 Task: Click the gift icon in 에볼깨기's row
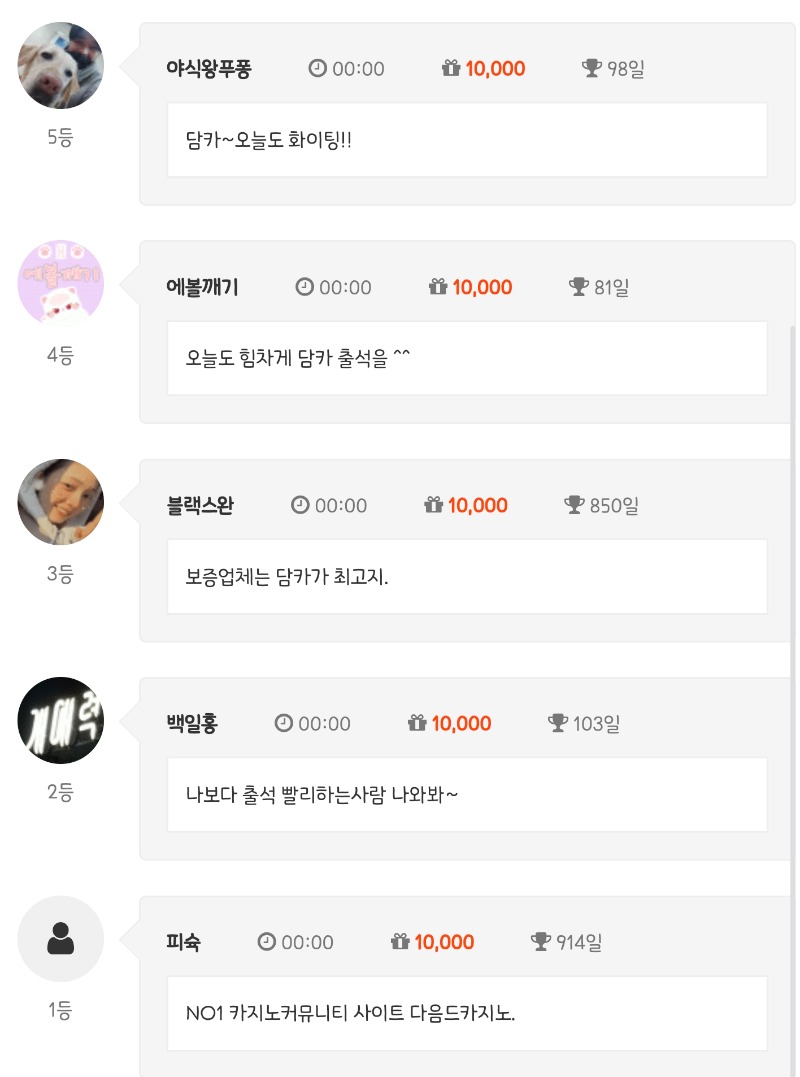438,287
